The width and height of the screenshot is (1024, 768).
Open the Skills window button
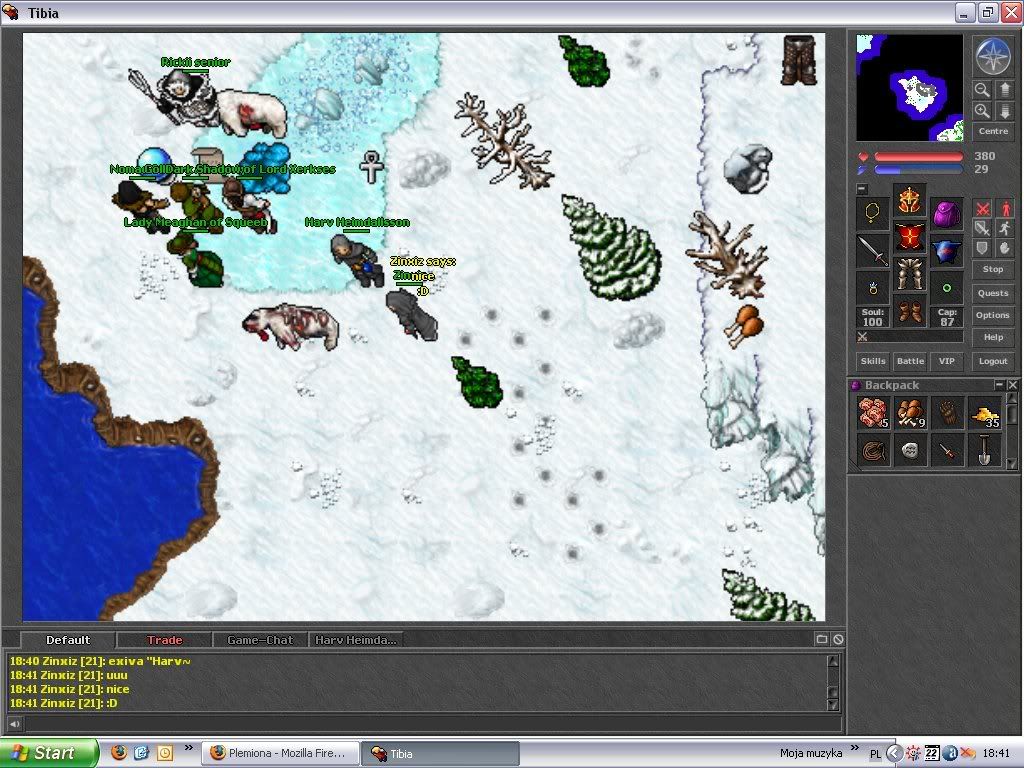point(873,361)
